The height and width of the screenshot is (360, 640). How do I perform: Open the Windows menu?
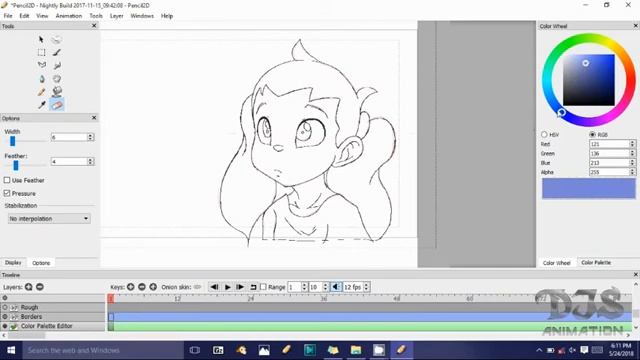pos(142,16)
